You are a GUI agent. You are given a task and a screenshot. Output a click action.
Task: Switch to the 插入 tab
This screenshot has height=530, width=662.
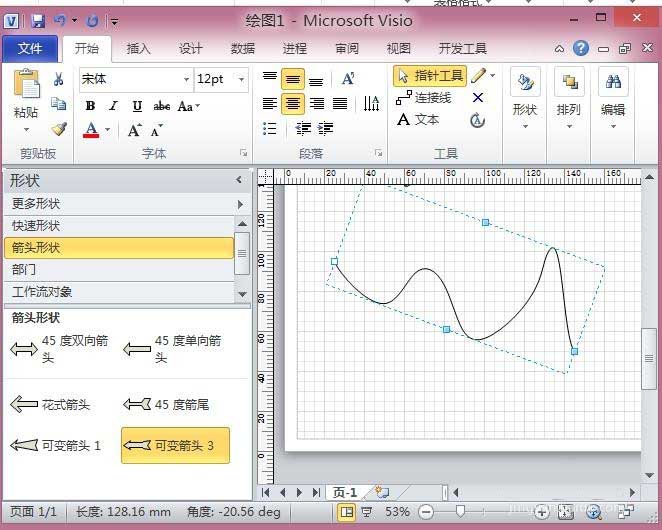[138, 49]
